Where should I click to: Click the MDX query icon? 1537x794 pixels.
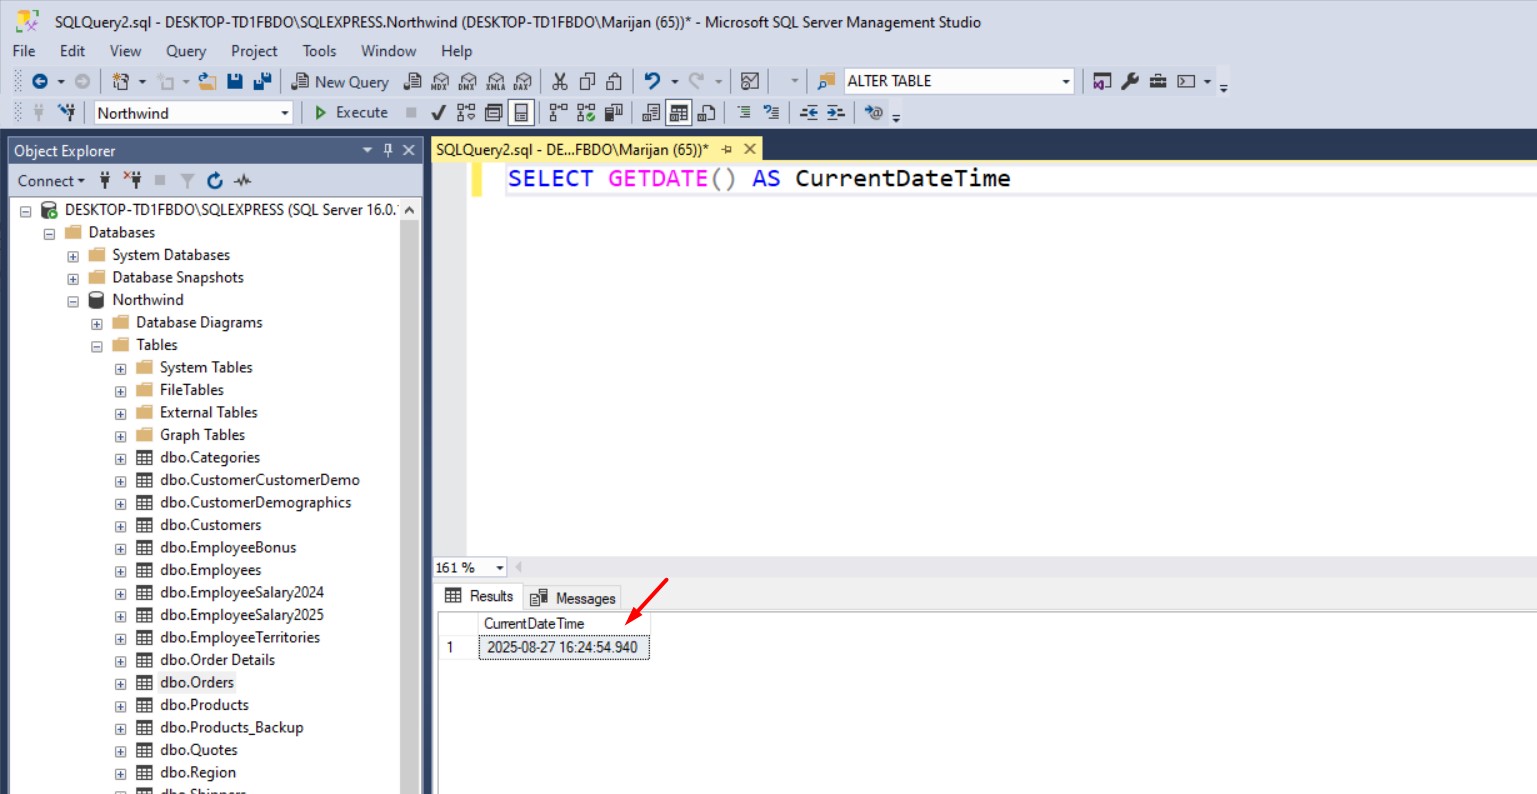(439, 82)
